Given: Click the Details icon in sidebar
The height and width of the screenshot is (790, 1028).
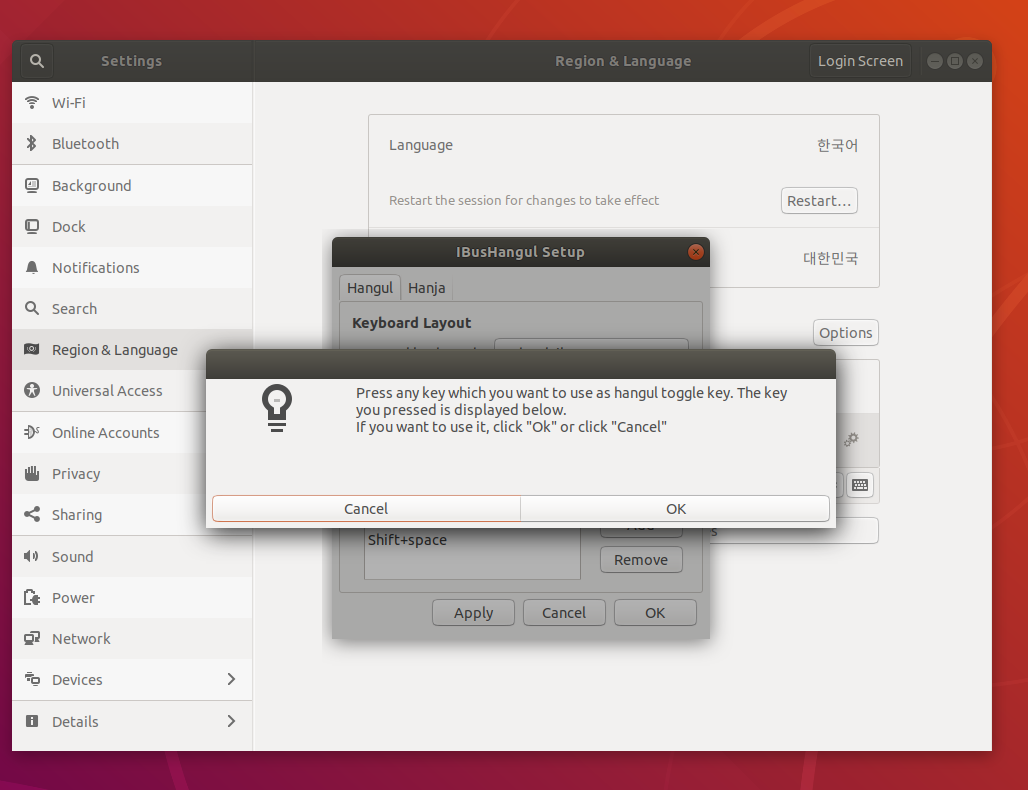Looking at the screenshot, I should click(x=31, y=721).
